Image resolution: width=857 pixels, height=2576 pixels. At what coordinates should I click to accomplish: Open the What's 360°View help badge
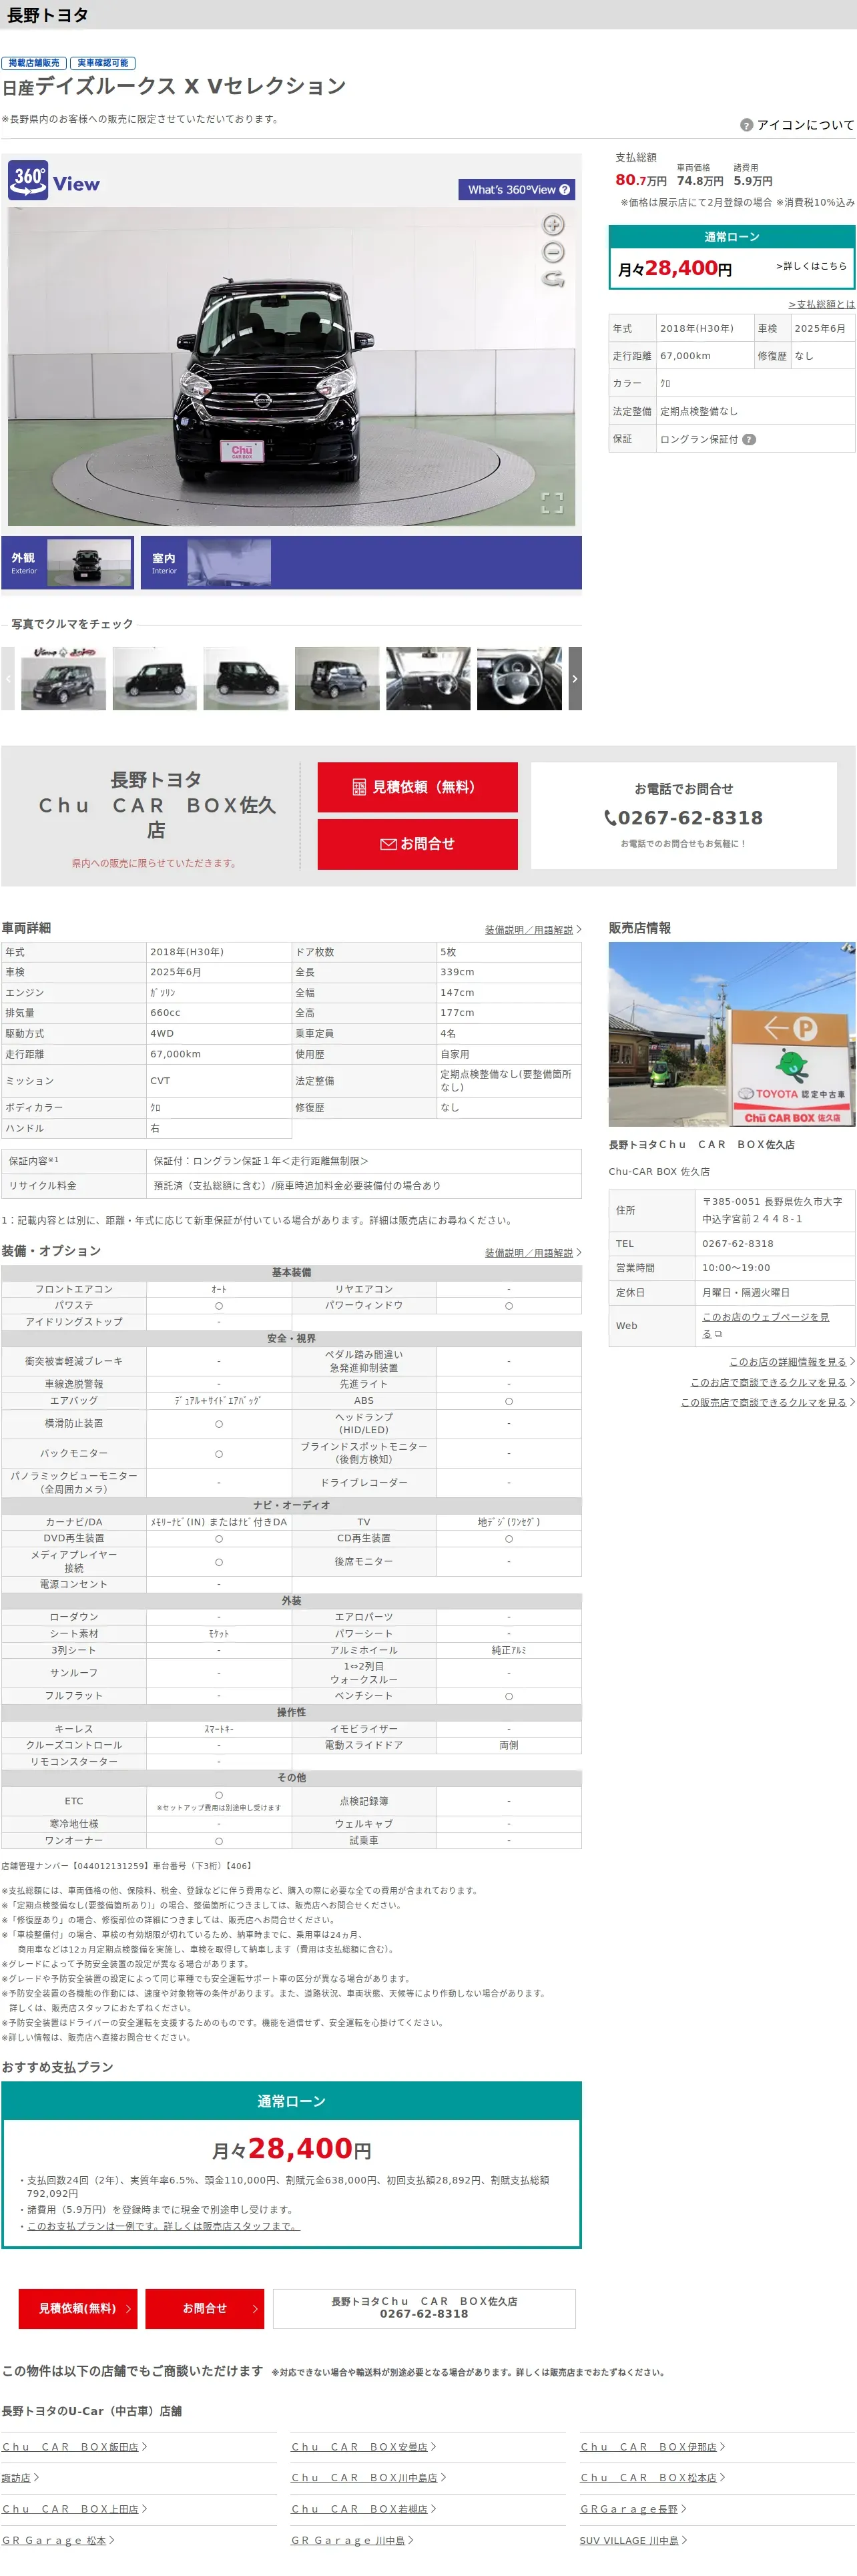pos(518,189)
